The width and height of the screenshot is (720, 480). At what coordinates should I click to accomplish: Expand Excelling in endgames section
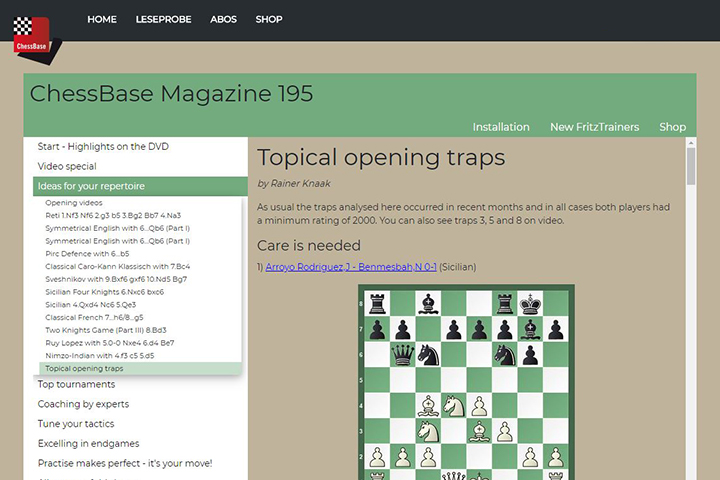coord(88,444)
